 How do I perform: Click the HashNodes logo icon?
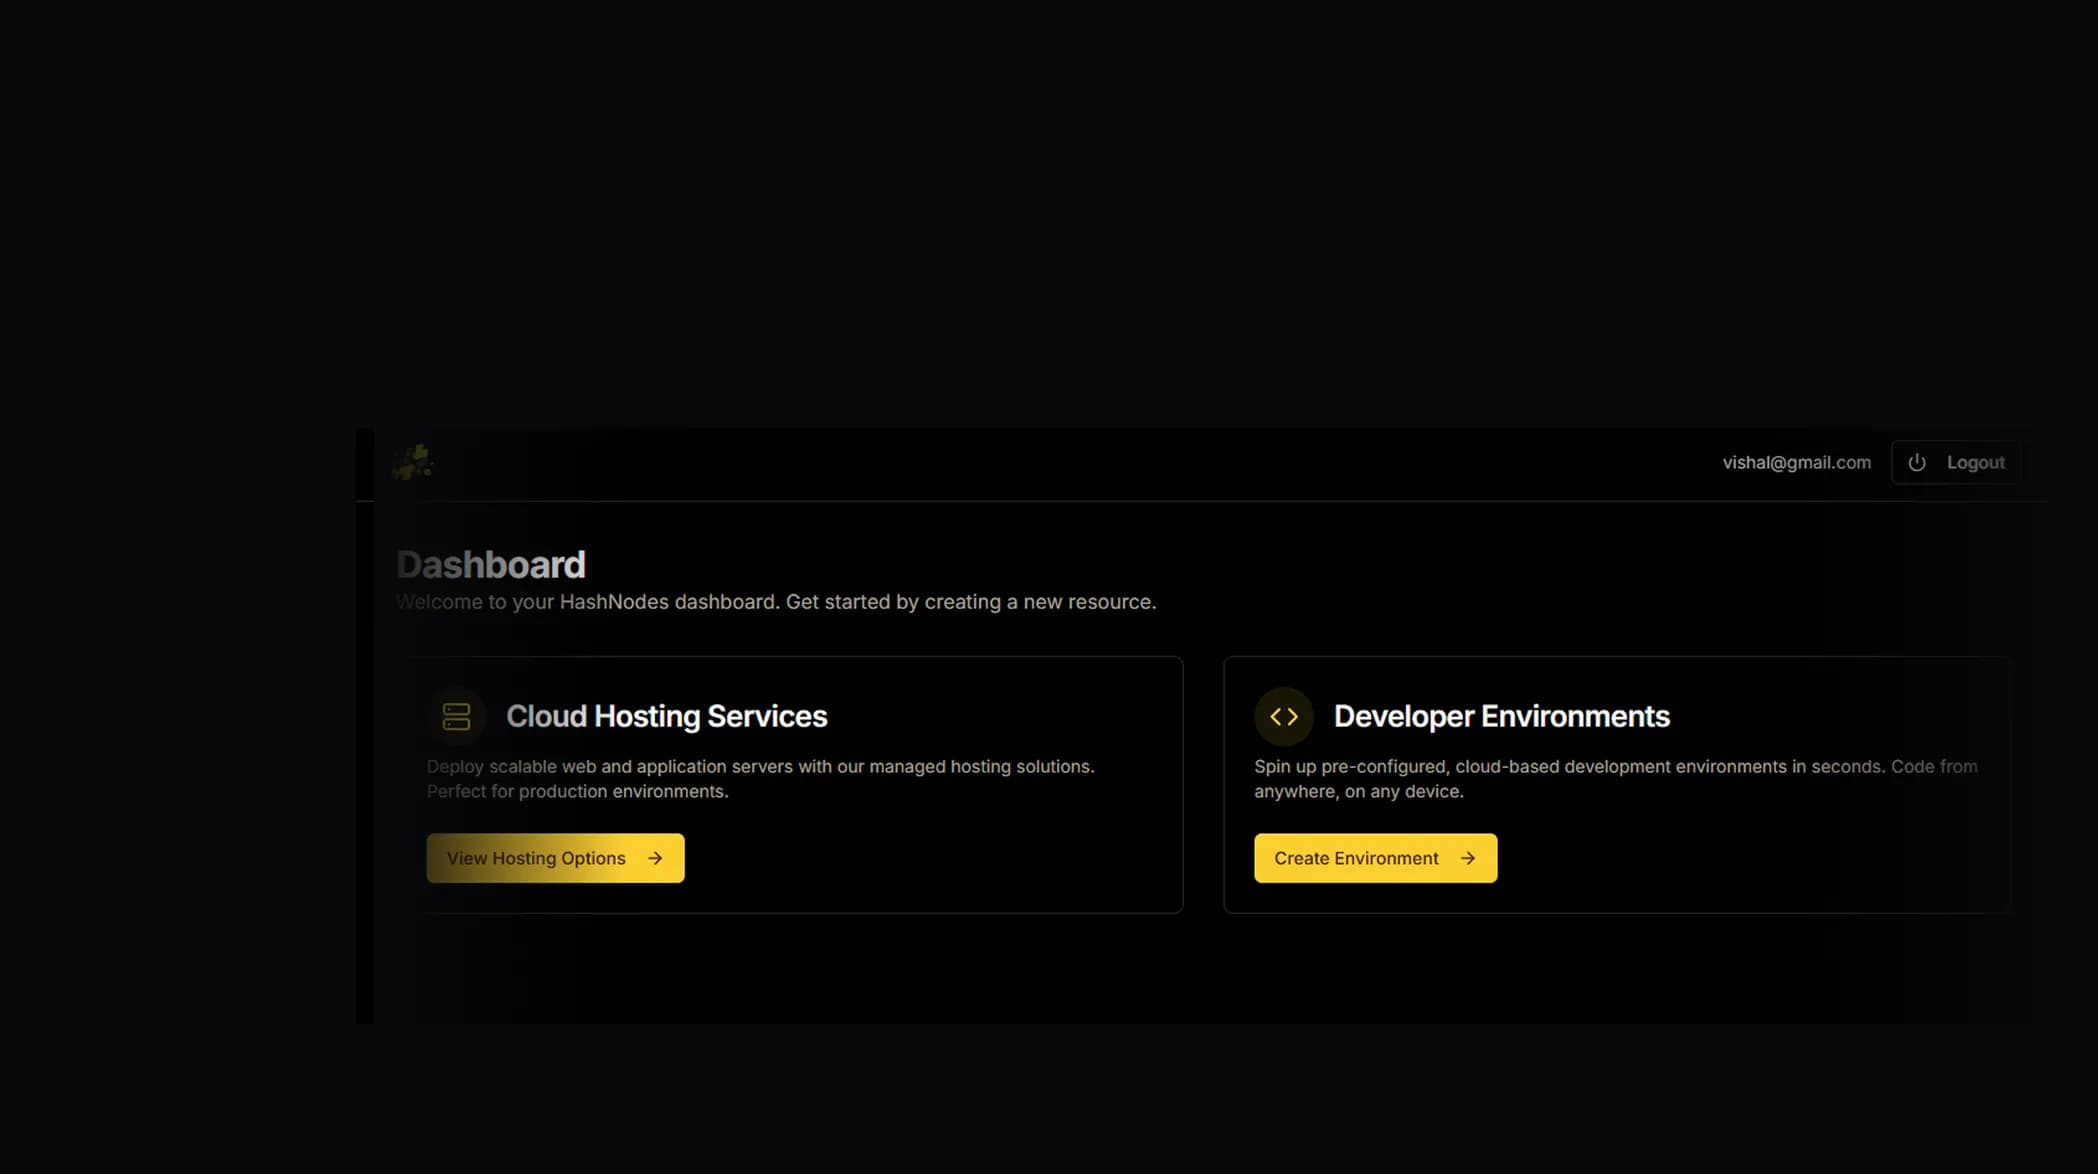tap(412, 462)
